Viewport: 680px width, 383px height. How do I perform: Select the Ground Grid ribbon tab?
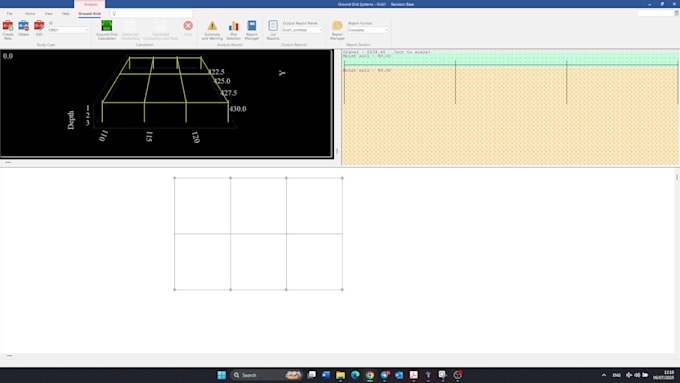[89, 13]
